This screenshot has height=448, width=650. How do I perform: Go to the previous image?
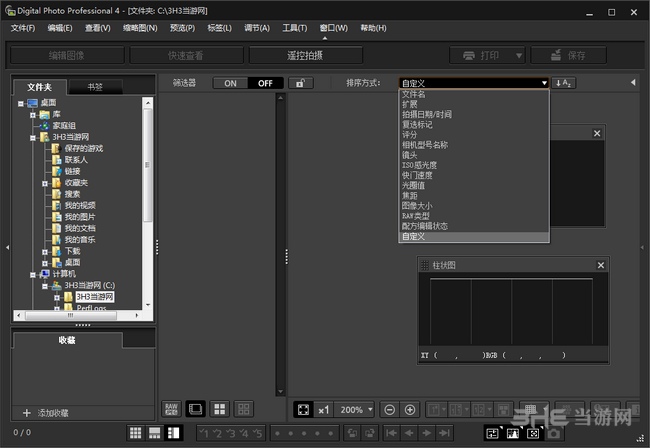tap(409, 433)
